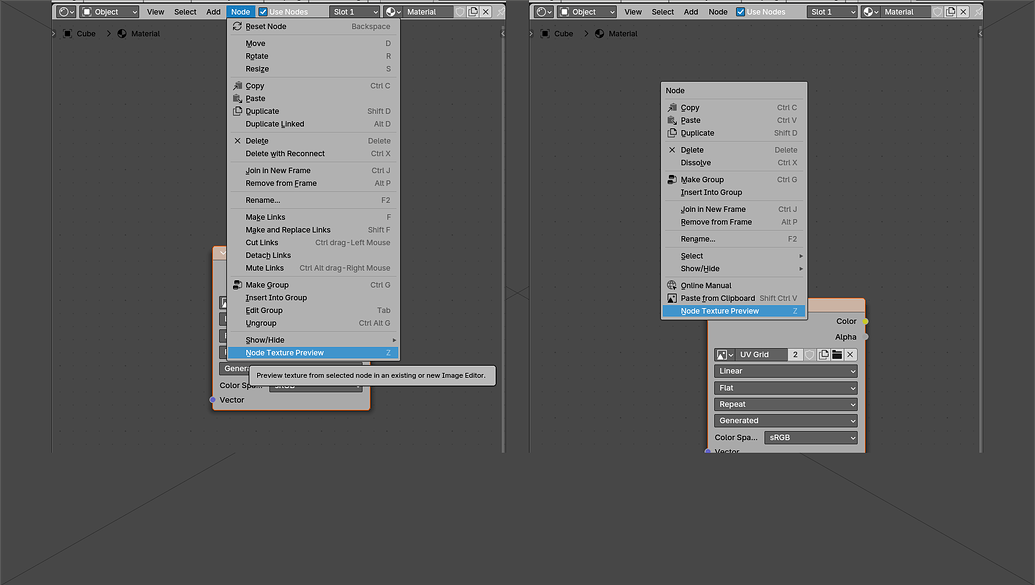Click Vector input socket on left node
The height and width of the screenshot is (585, 1035).
[x=213, y=400]
